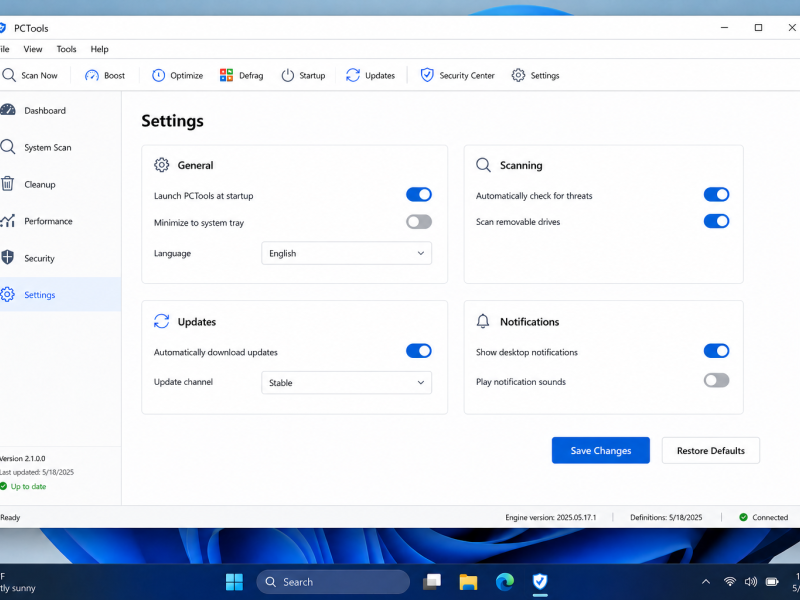Screen dimensions: 800x600
Task: Click the PCTools shield icon in the taskbar
Action: pos(540,582)
